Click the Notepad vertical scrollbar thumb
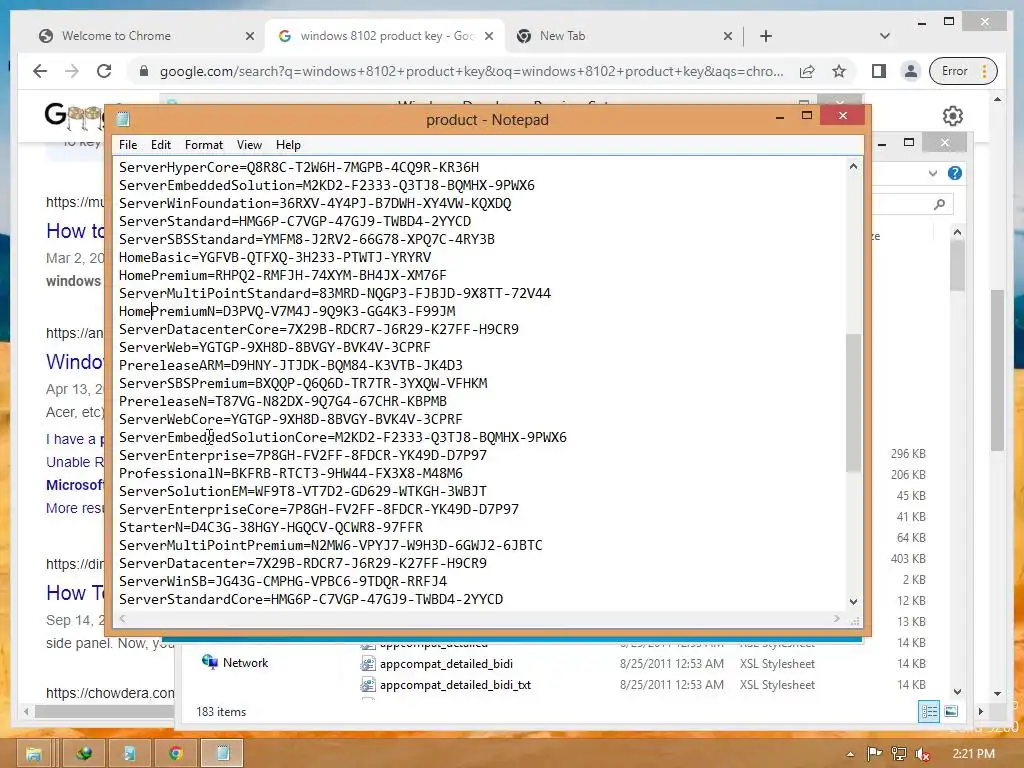1024x768 pixels. coord(853,402)
